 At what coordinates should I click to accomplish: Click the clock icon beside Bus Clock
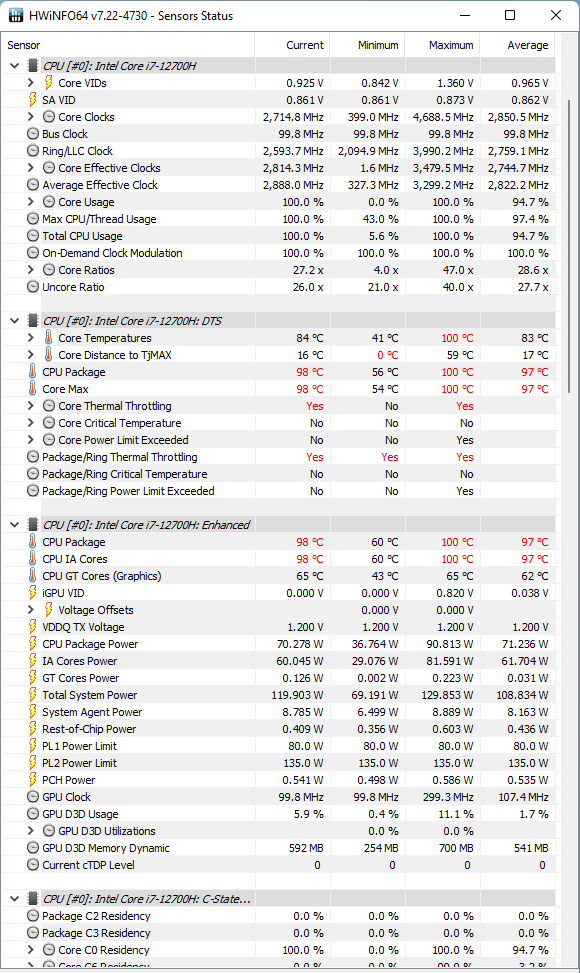click(33, 133)
